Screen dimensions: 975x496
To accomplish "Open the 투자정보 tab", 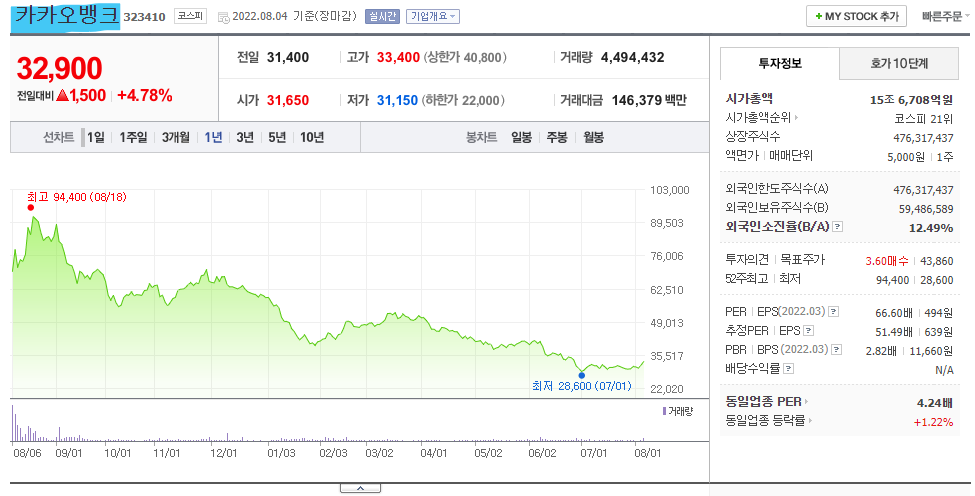I will [780, 63].
